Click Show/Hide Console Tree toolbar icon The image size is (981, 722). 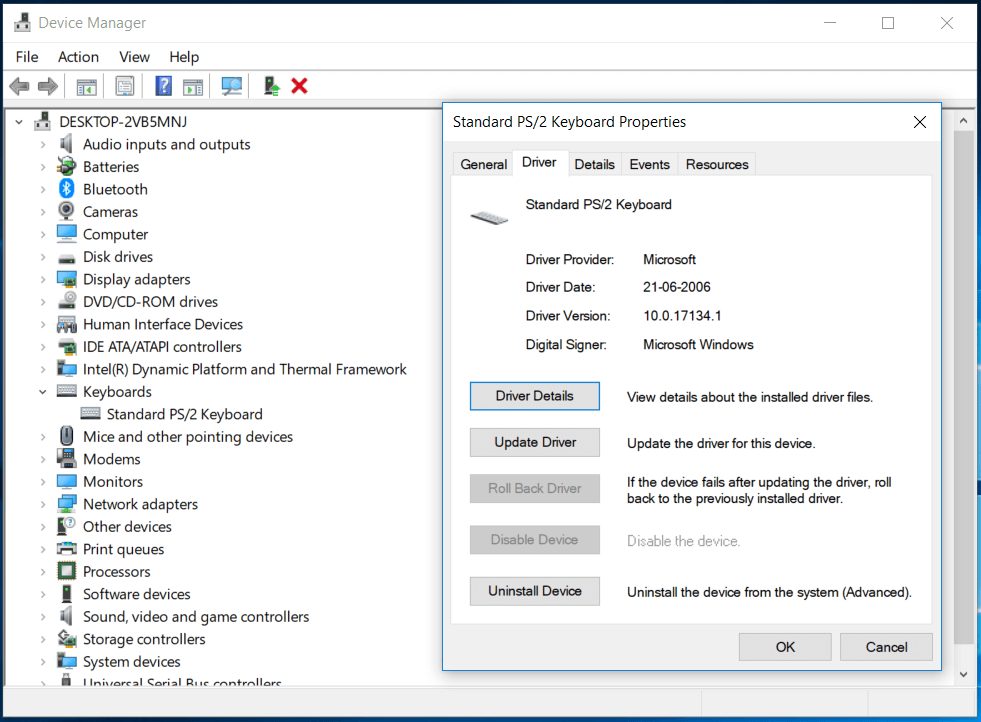(x=86, y=86)
